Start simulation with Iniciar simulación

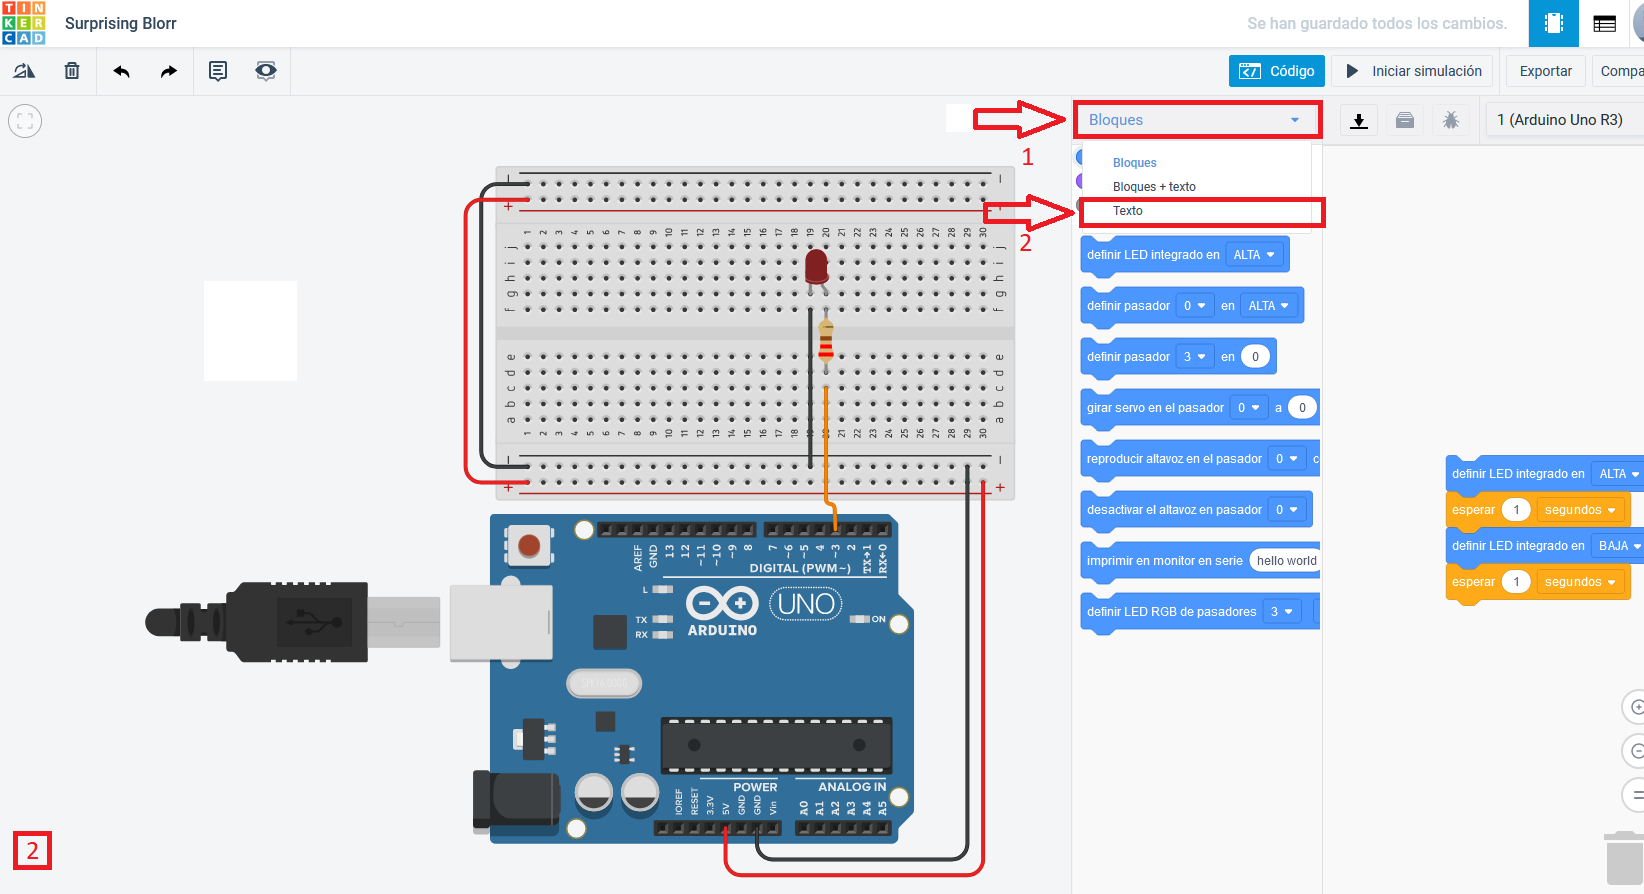pos(1414,71)
